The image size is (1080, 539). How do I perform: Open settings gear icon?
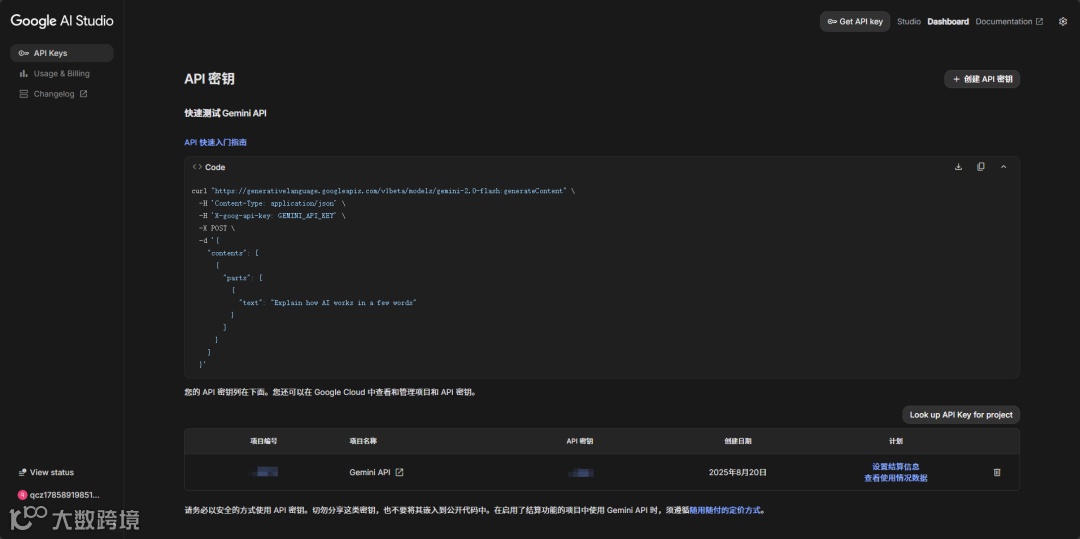pos(1062,21)
